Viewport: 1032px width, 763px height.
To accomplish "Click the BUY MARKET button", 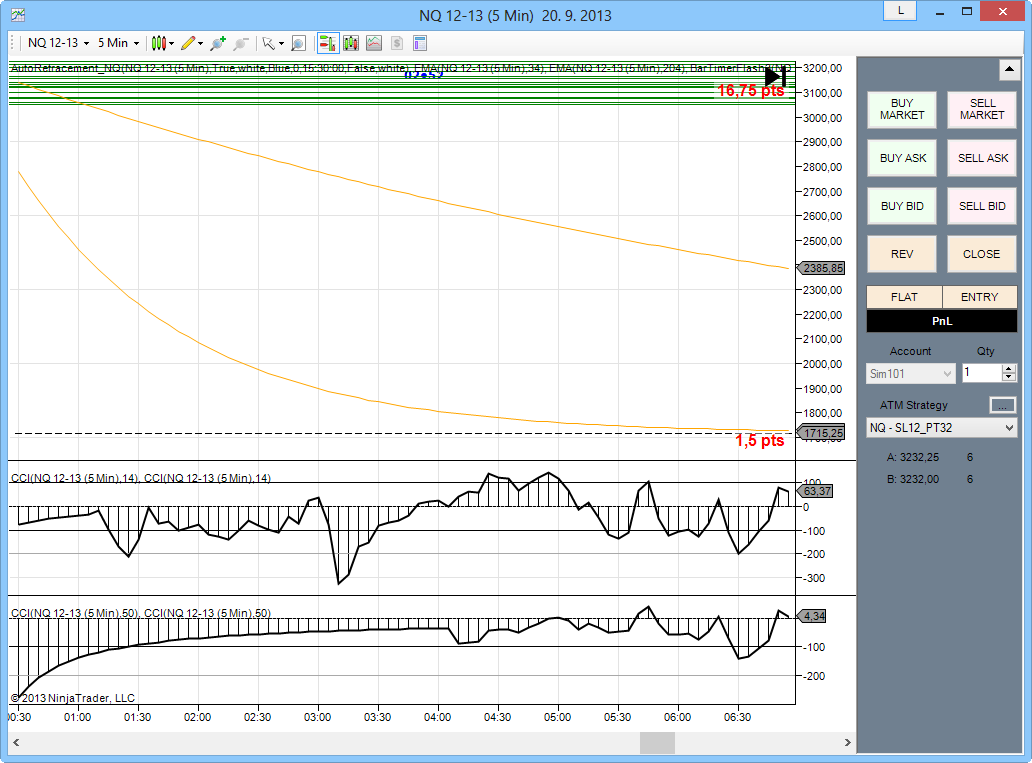I will pos(902,109).
